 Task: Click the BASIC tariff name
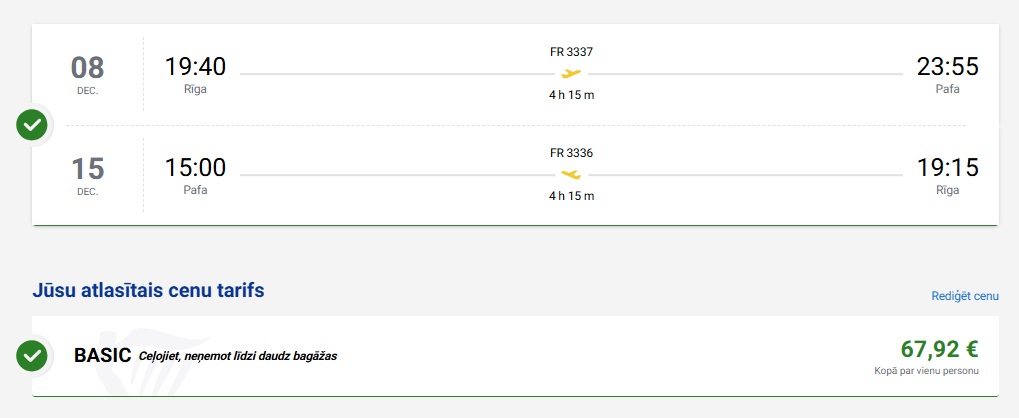pos(103,355)
